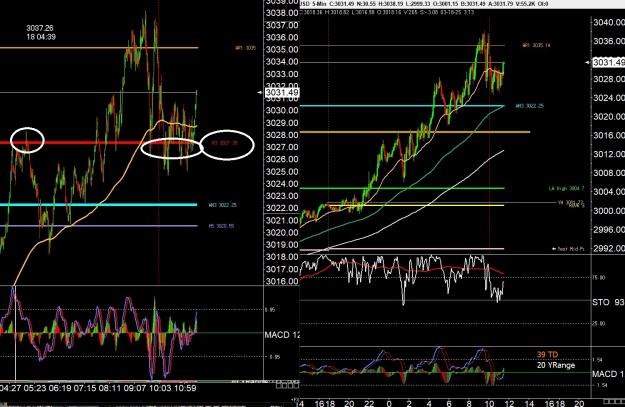Select the 3031.49 current price tag on left chart axis
The height and width of the screenshot is (407, 625).
pyautogui.click(x=282, y=92)
